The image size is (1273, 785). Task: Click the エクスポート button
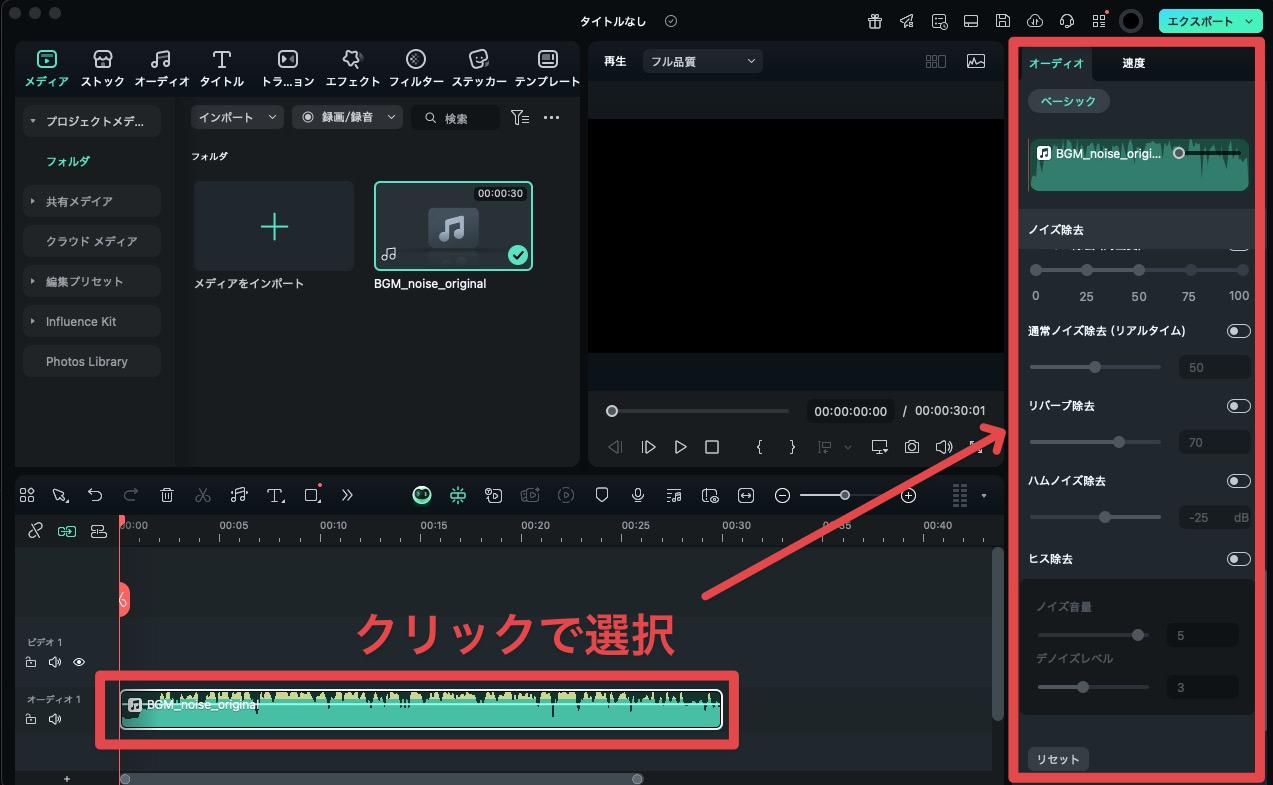coord(1209,21)
